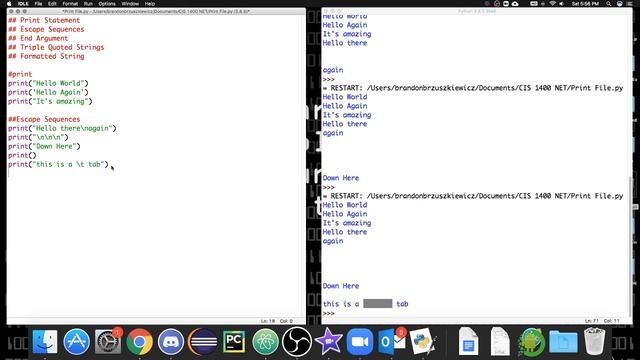Click the last 'Down Here' shell output
640x360 pixels.
(x=341, y=286)
